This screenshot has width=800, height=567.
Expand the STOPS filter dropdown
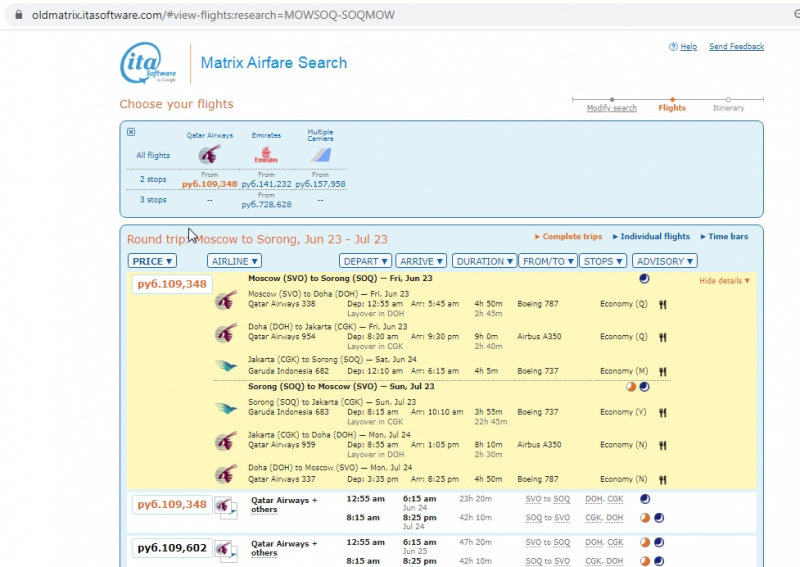coord(602,261)
